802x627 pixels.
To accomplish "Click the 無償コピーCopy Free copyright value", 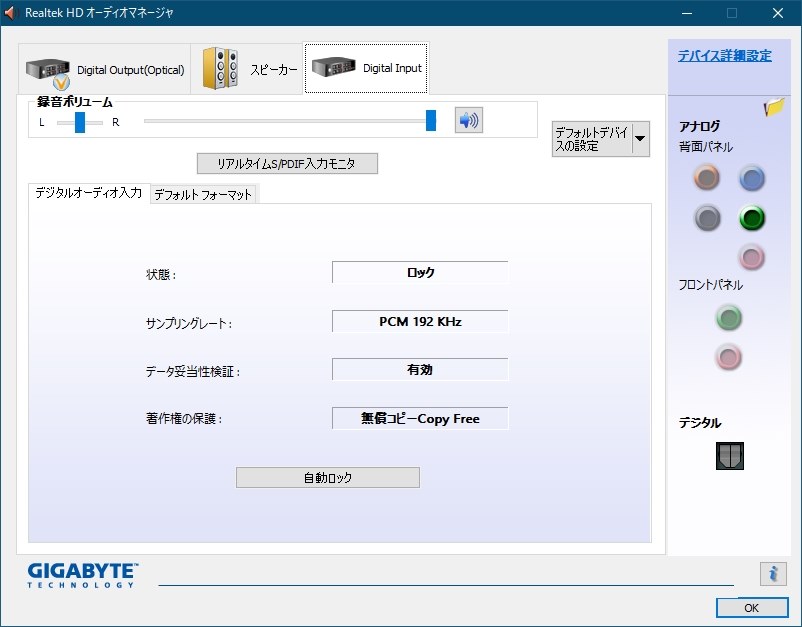I will pos(420,419).
